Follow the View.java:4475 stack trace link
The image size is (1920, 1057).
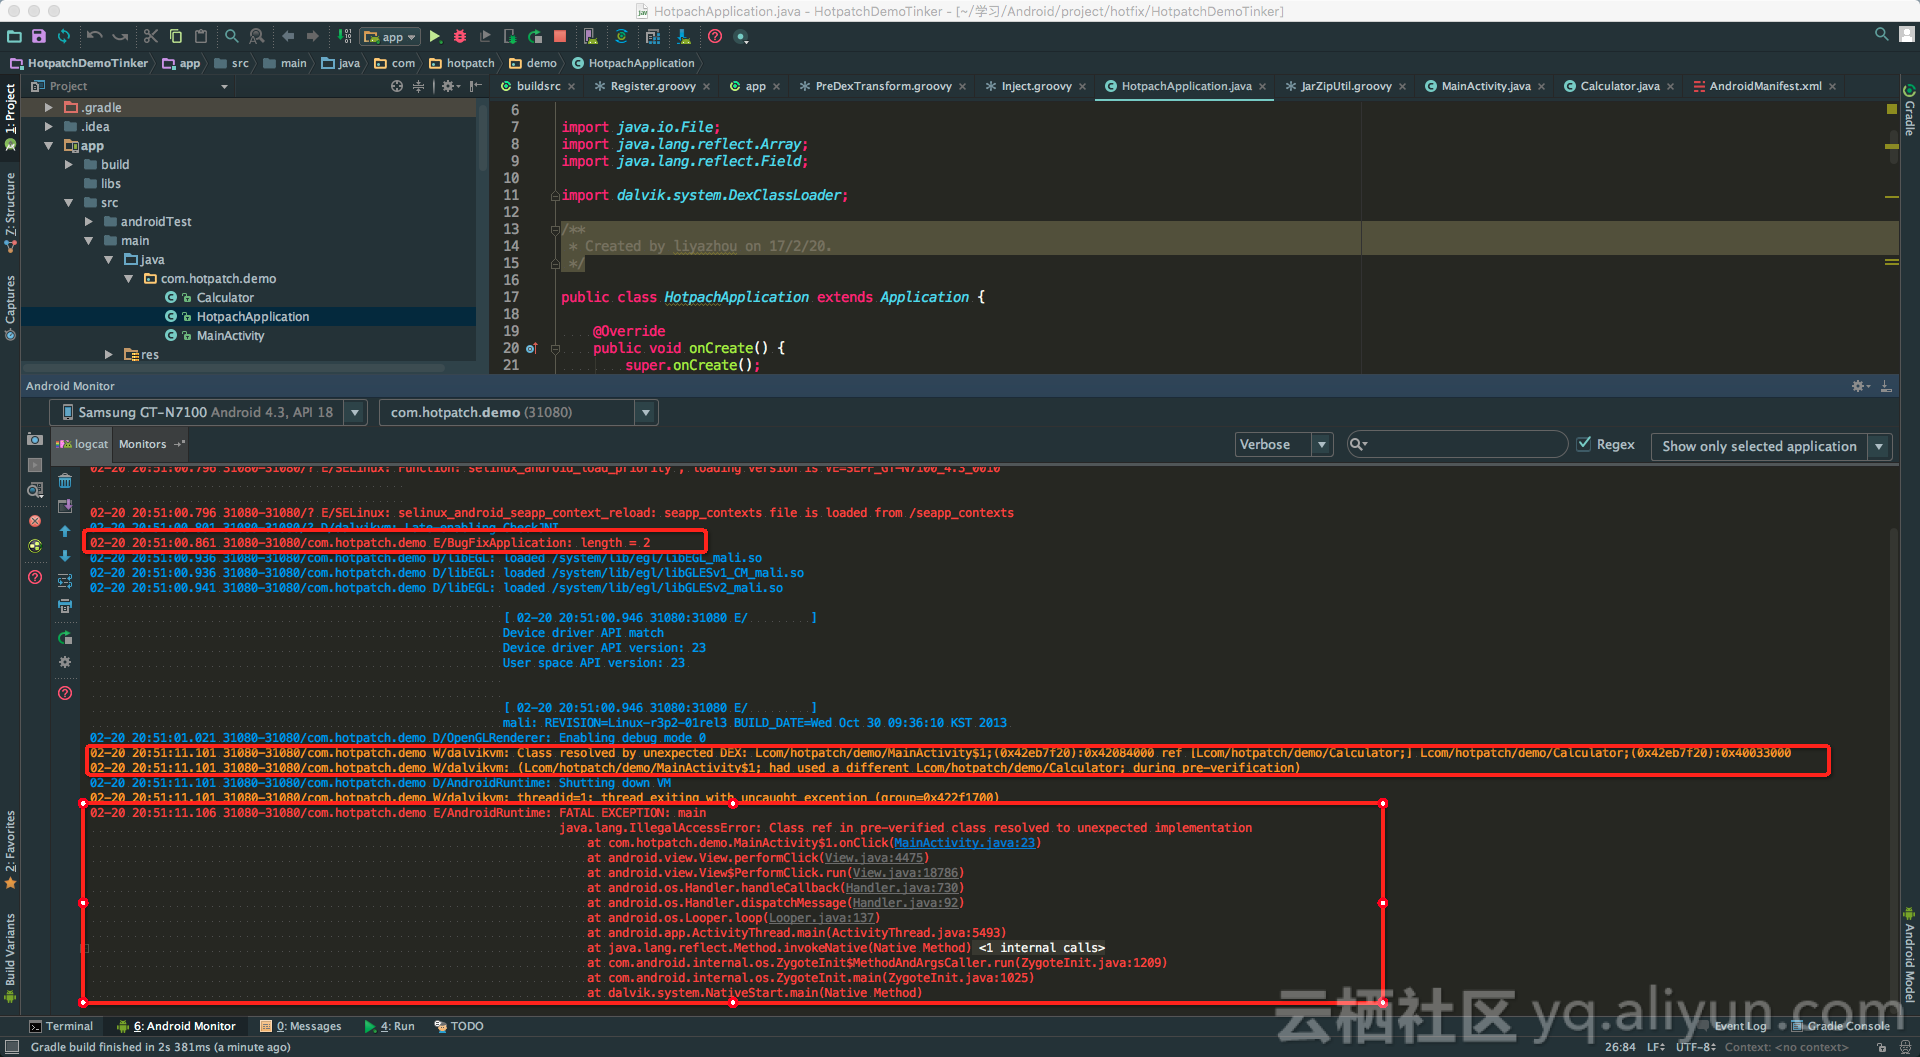point(875,858)
